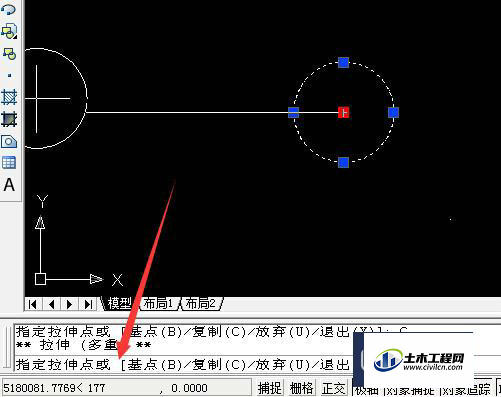Go to previous layout tab arrow
The image size is (501, 397).
click(51, 304)
